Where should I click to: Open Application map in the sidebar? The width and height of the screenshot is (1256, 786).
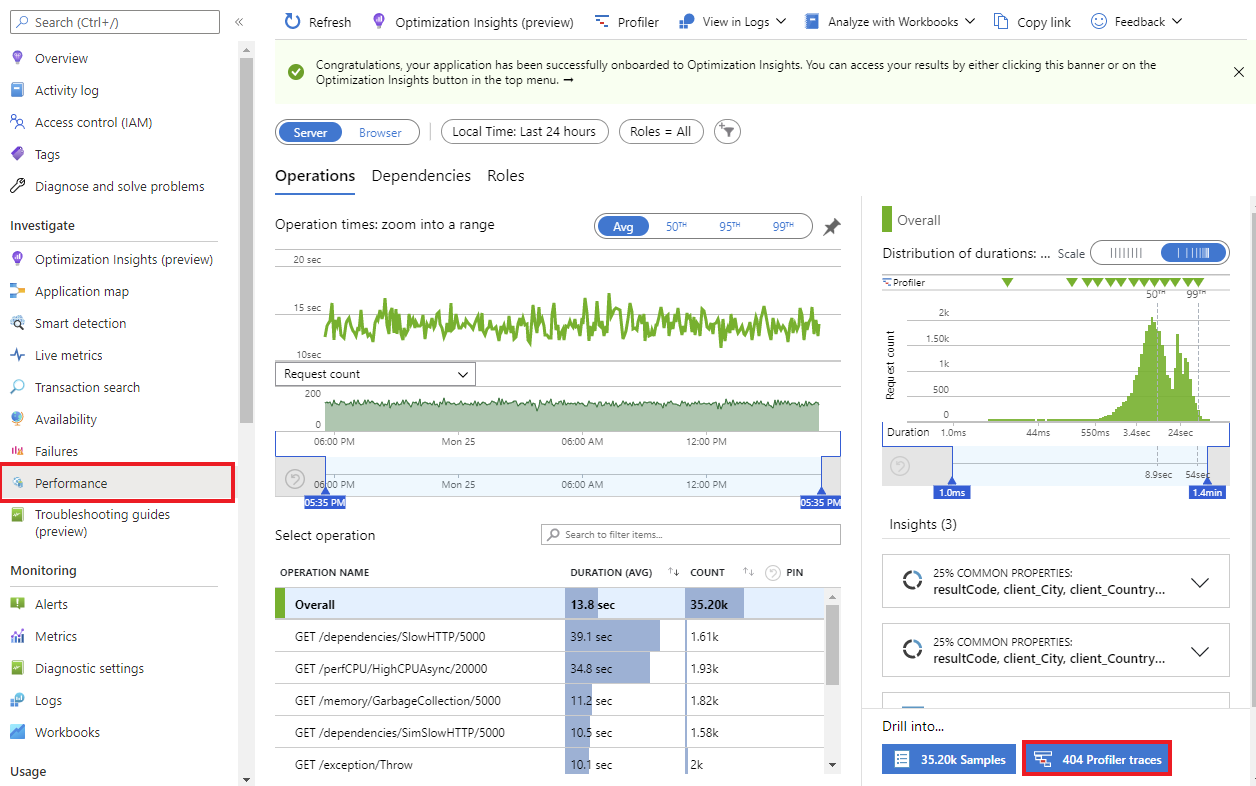96,291
